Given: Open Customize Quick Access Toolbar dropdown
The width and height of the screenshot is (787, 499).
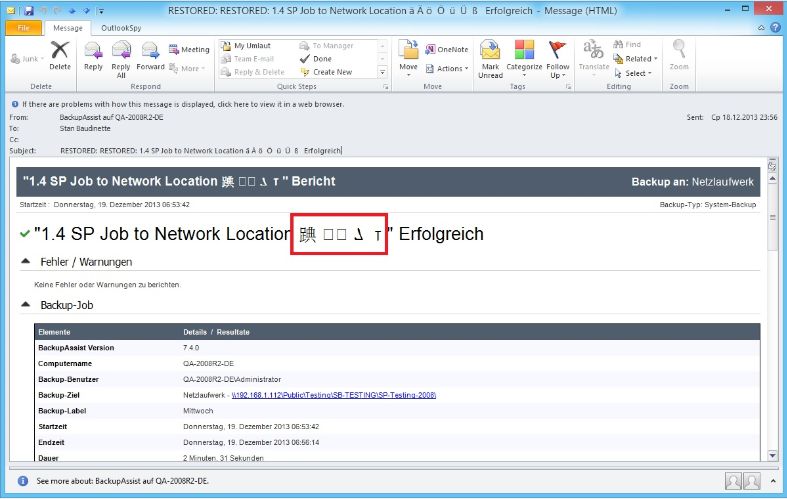Looking at the screenshot, I should coord(101,11).
